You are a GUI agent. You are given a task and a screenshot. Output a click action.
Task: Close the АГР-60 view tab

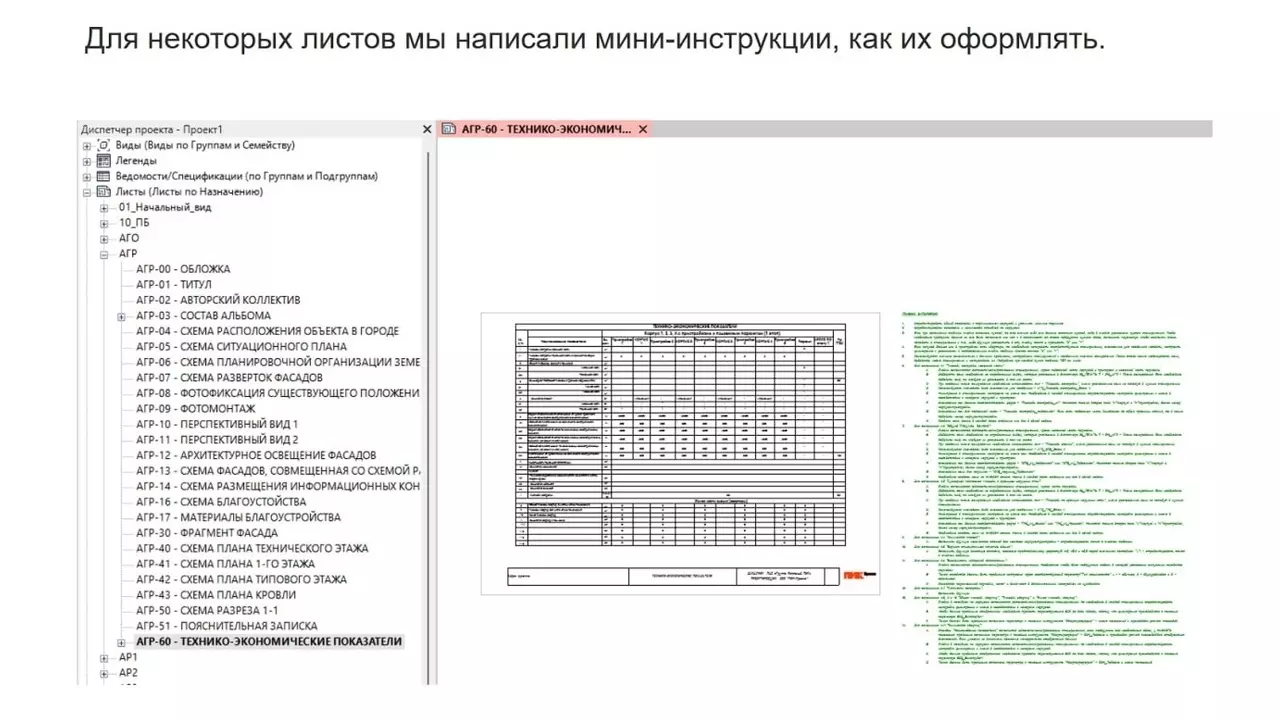click(643, 129)
